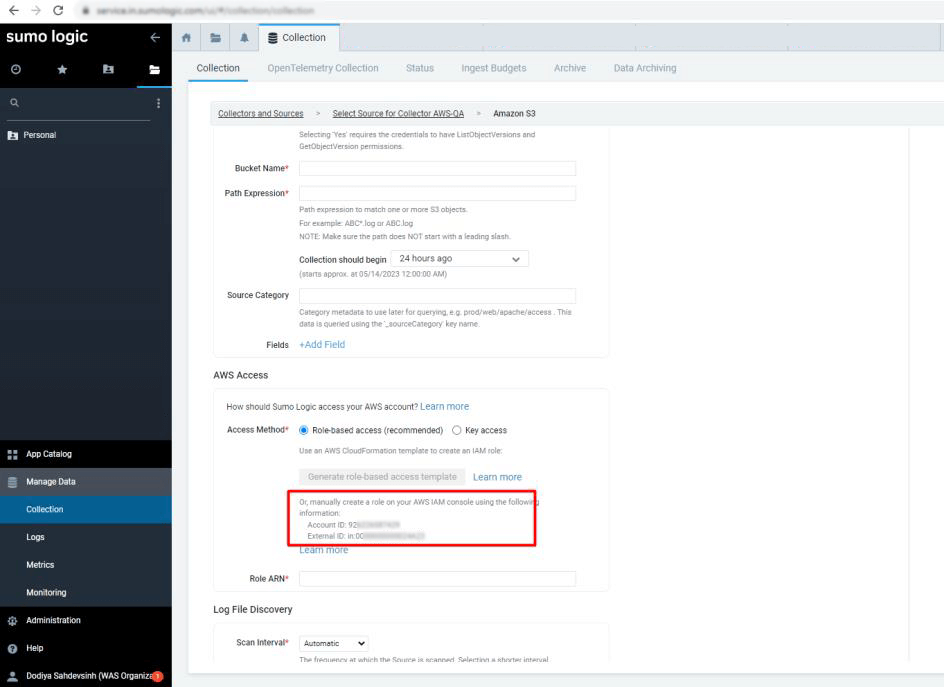Open the Personal folder icon in sidebar header
This screenshot has width=944, height=687.
(108, 69)
